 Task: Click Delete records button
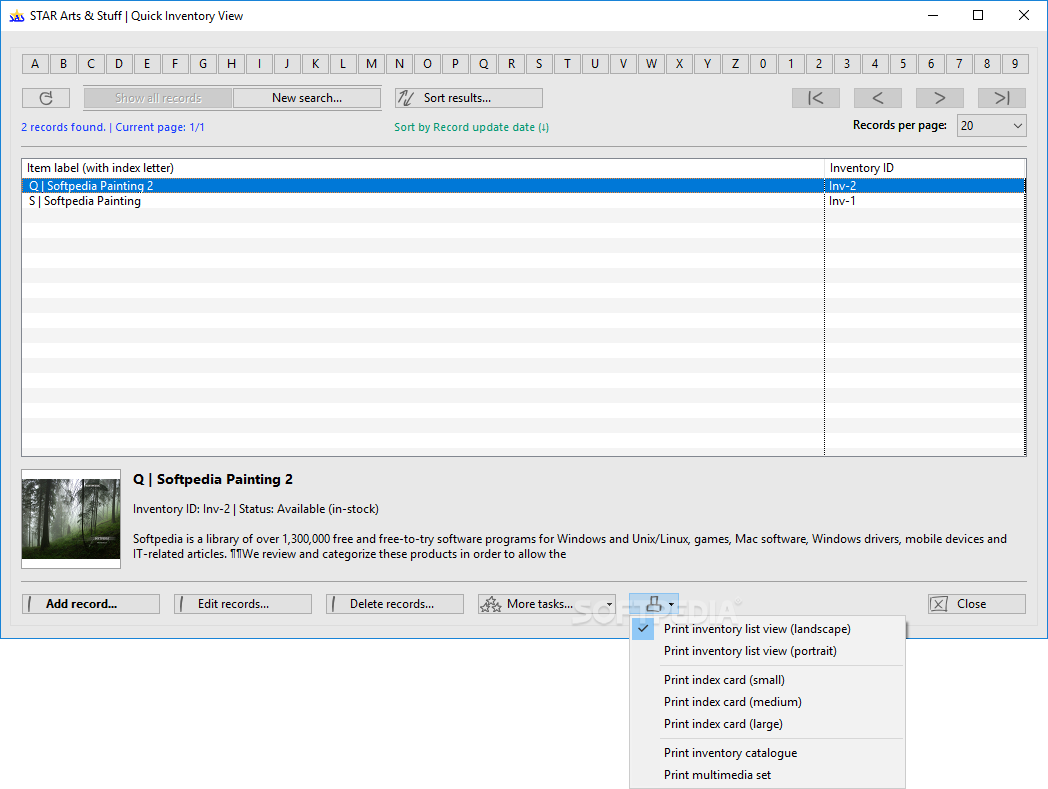point(395,604)
